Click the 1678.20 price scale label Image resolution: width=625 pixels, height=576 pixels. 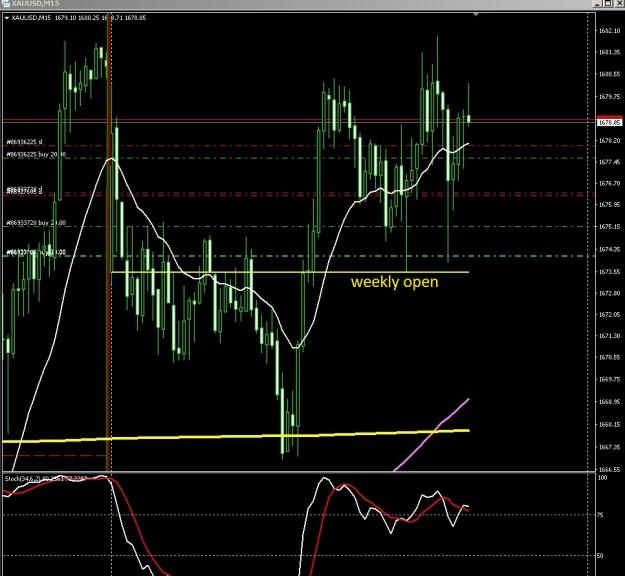click(x=609, y=140)
